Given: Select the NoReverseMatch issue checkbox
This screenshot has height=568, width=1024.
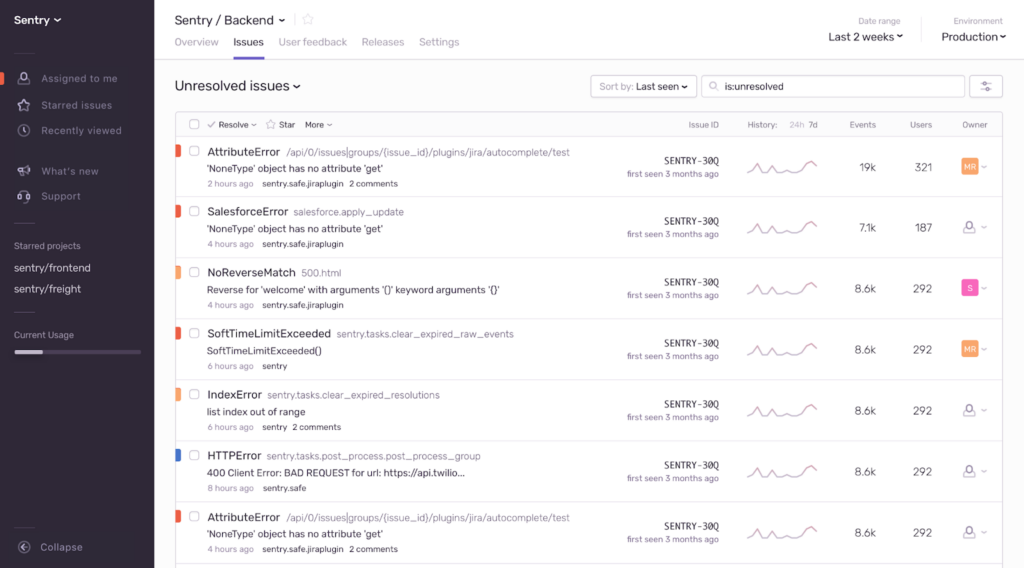Looking at the screenshot, I should point(194,272).
